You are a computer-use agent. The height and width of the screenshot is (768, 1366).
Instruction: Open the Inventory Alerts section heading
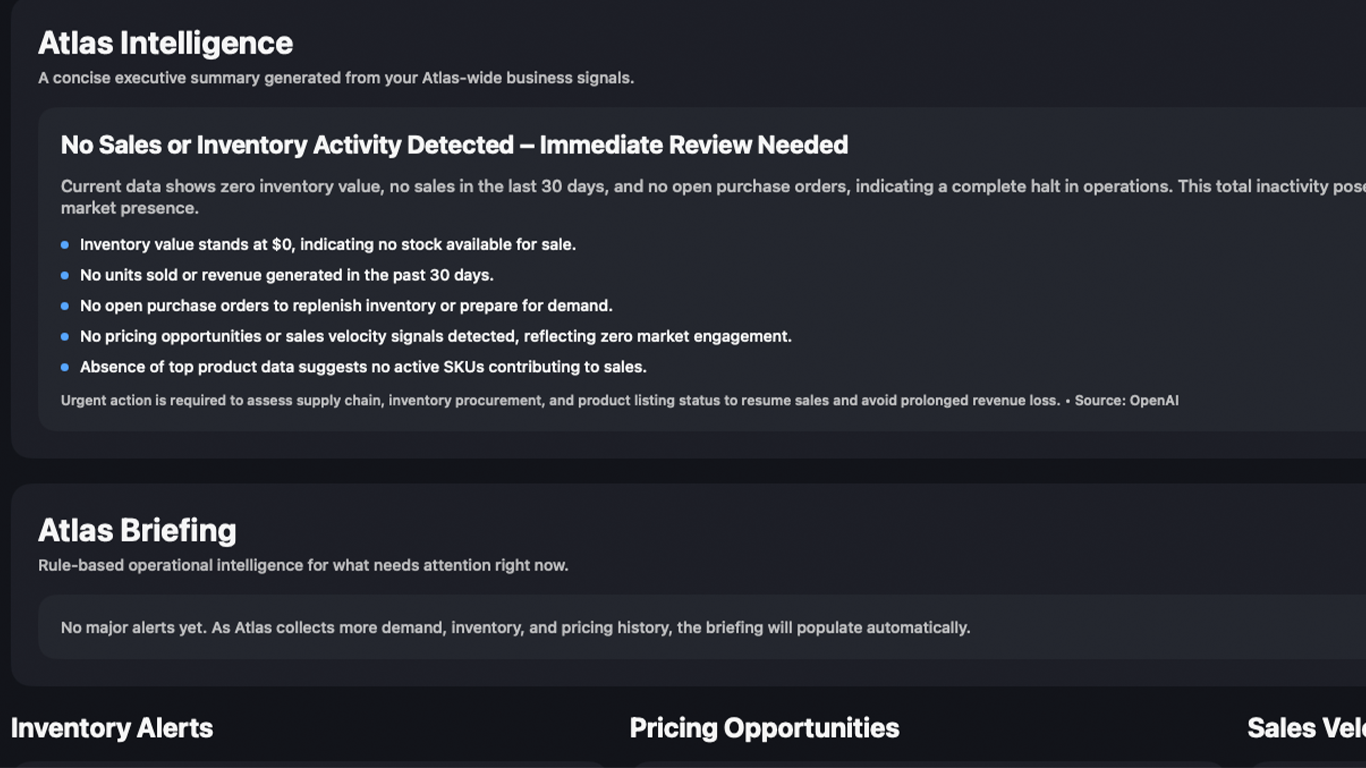[x=112, y=728]
